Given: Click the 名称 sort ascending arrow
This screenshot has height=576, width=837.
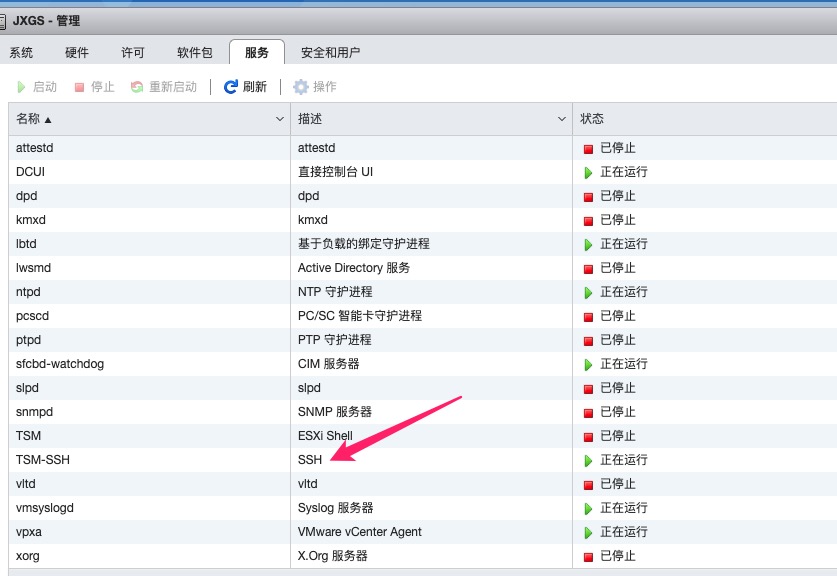Looking at the screenshot, I should pyautogui.click(x=48, y=120).
